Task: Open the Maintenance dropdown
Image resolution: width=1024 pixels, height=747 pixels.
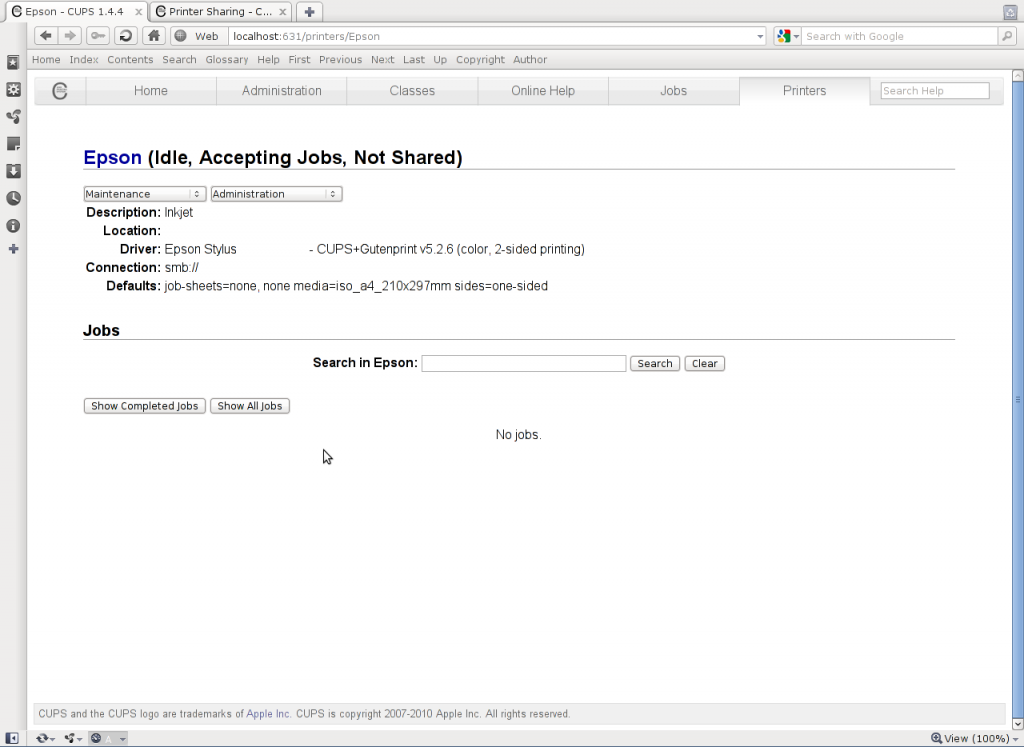Action: pyautogui.click(x=144, y=194)
